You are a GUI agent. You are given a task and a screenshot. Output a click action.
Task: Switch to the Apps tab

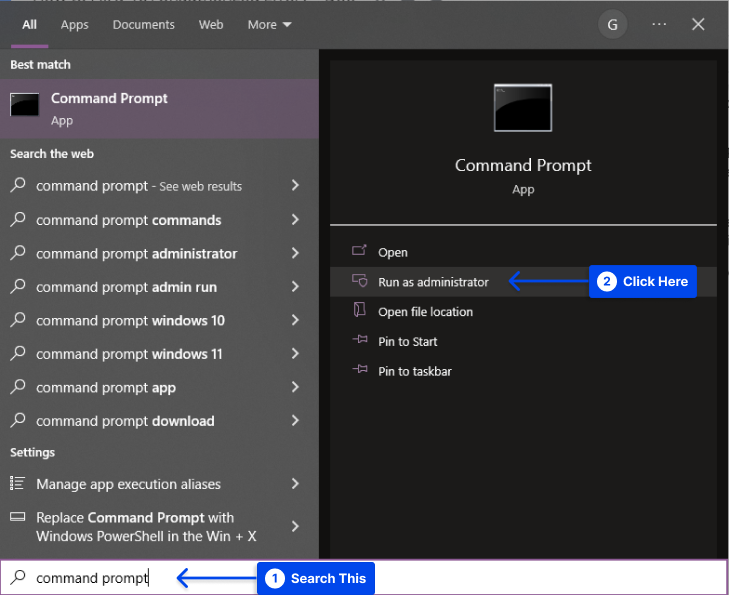tap(74, 25)
